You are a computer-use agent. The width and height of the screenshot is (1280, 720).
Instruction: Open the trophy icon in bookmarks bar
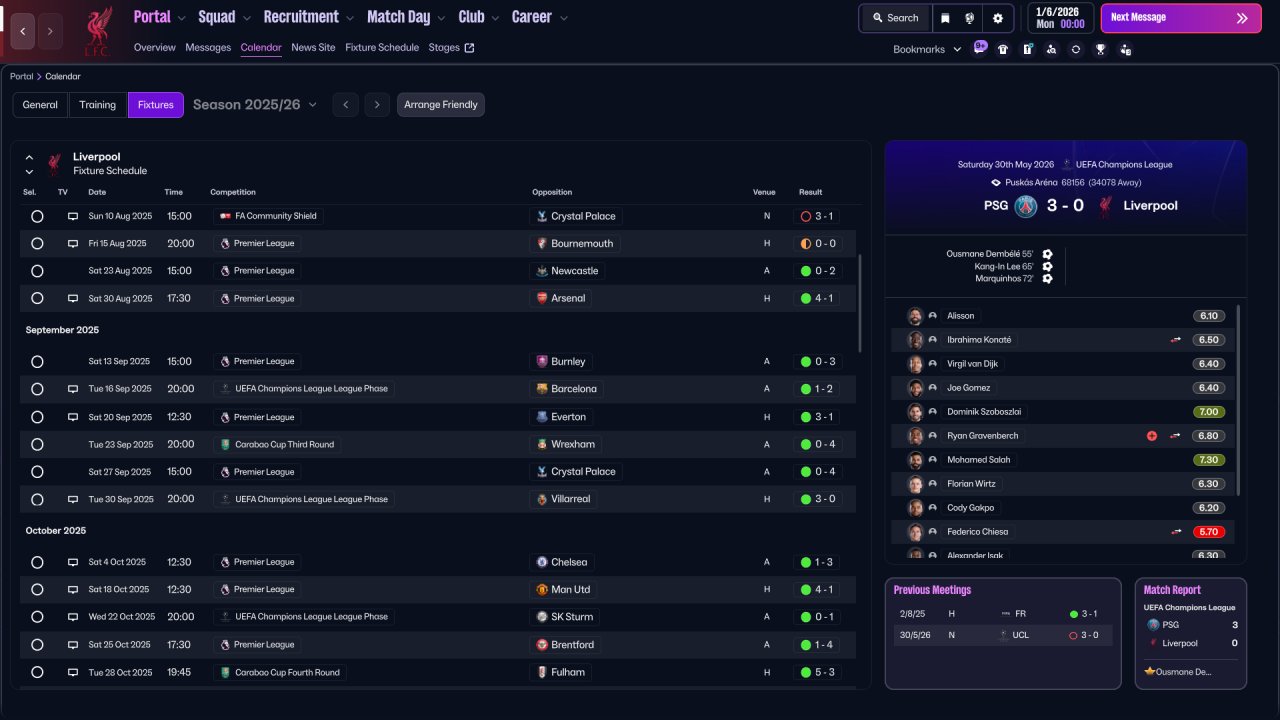(1100, 49)
